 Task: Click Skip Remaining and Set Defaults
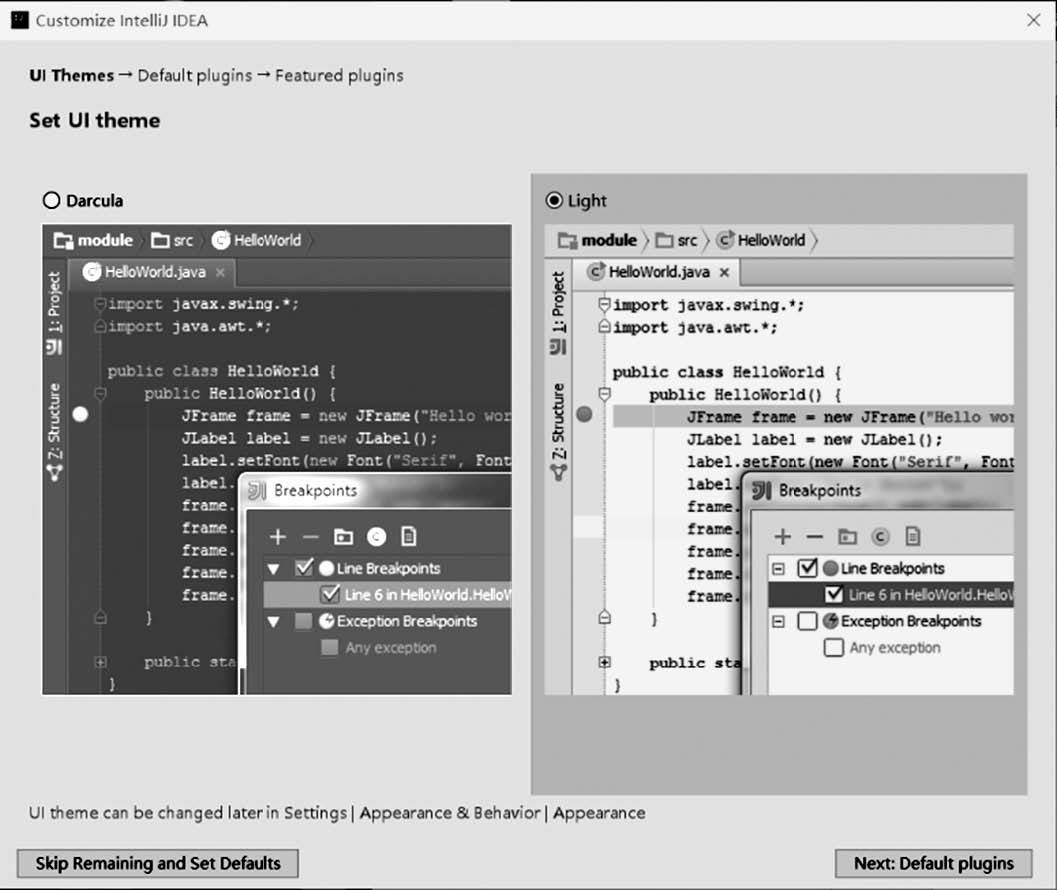pyautogui.click(x=158, y=863)
